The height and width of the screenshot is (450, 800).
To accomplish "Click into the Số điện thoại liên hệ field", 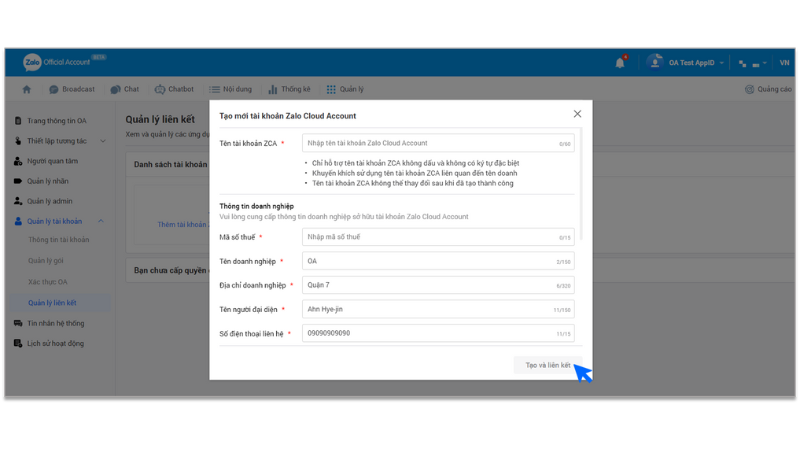I will (438, 333).
